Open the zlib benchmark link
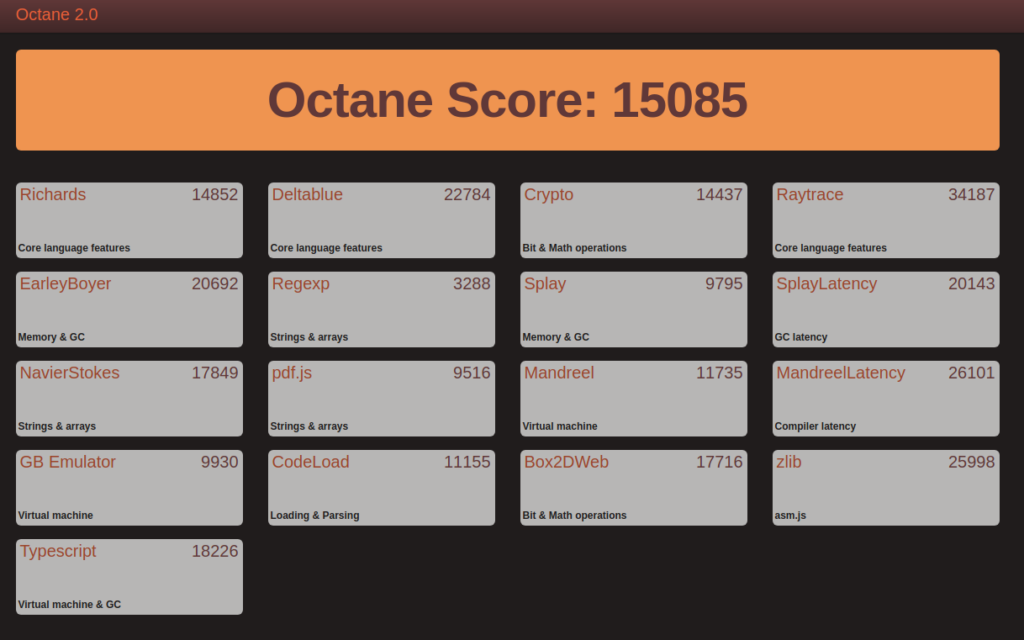The image size is (1024, 640). click(788, 462)
